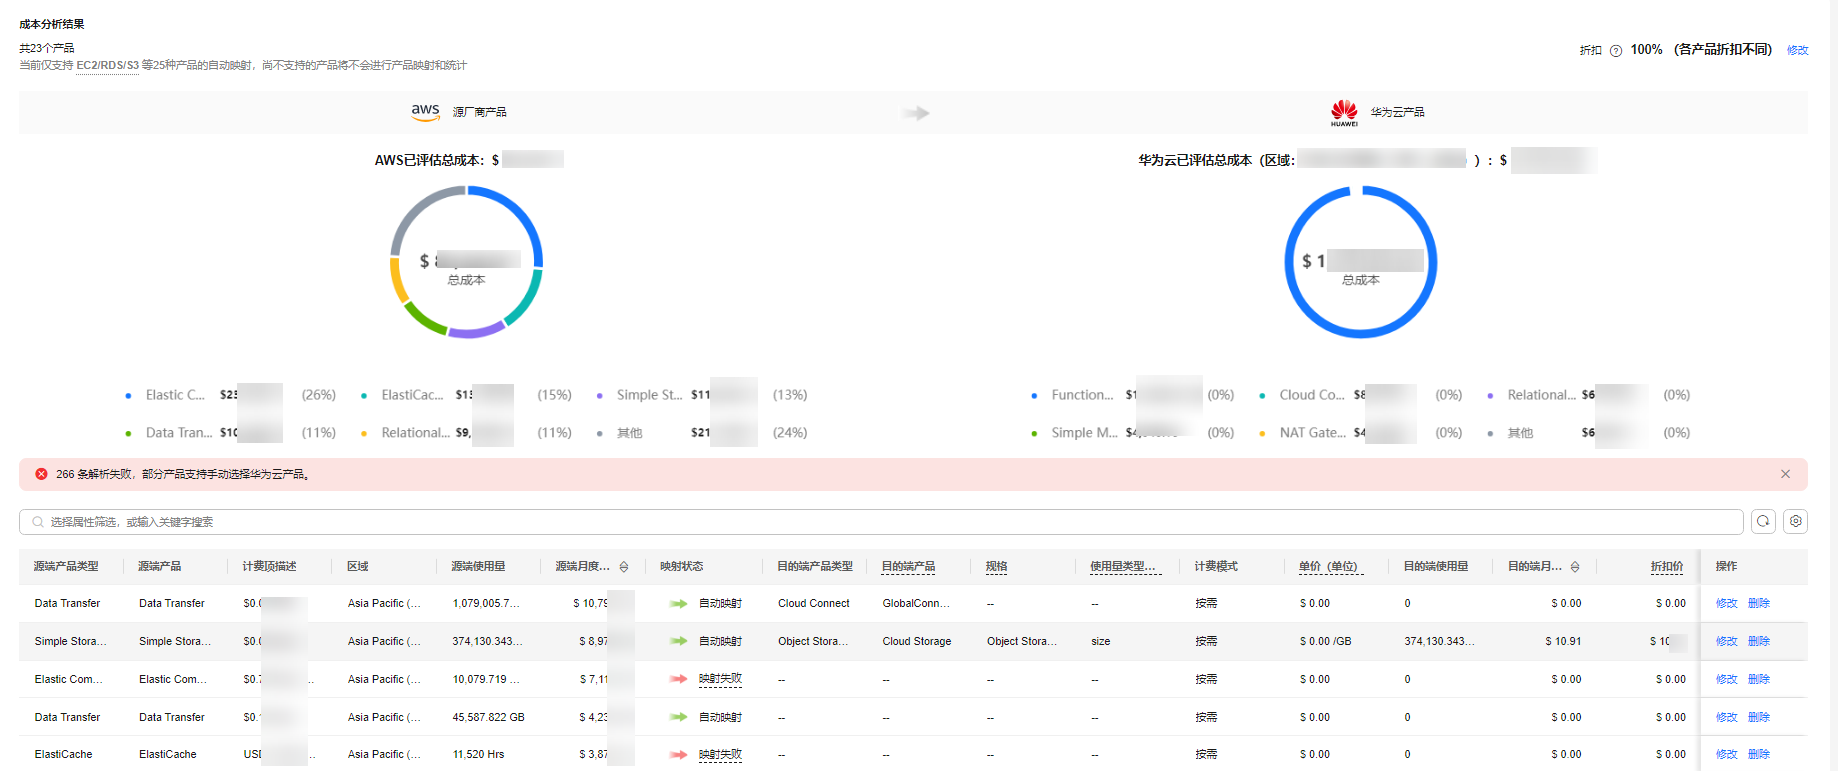Click 修改 in the Cloud Connect Data Transfer row
Screen dimensions: 1838x771
click(x=1726, y=603)
